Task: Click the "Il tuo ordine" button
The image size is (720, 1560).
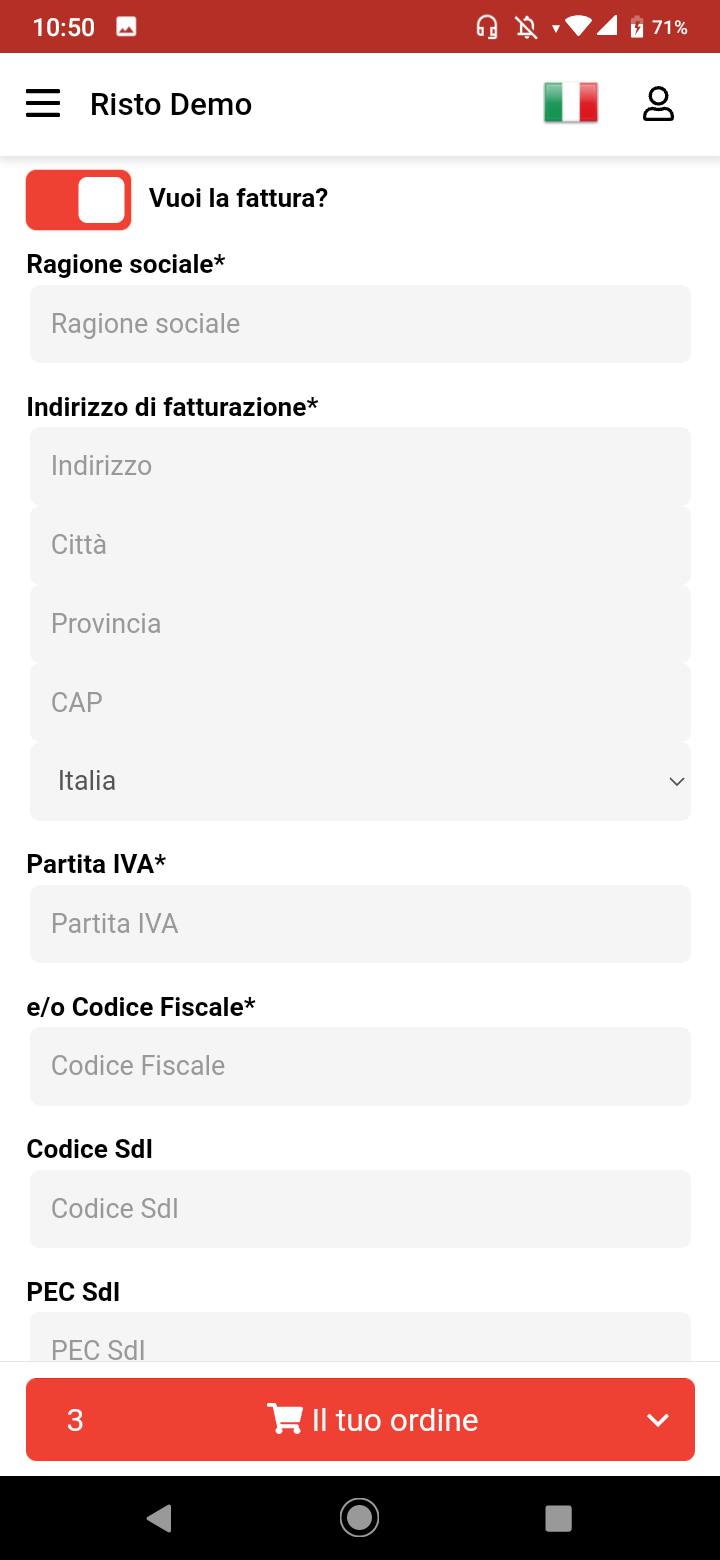Action: (x=395, y=1420)
